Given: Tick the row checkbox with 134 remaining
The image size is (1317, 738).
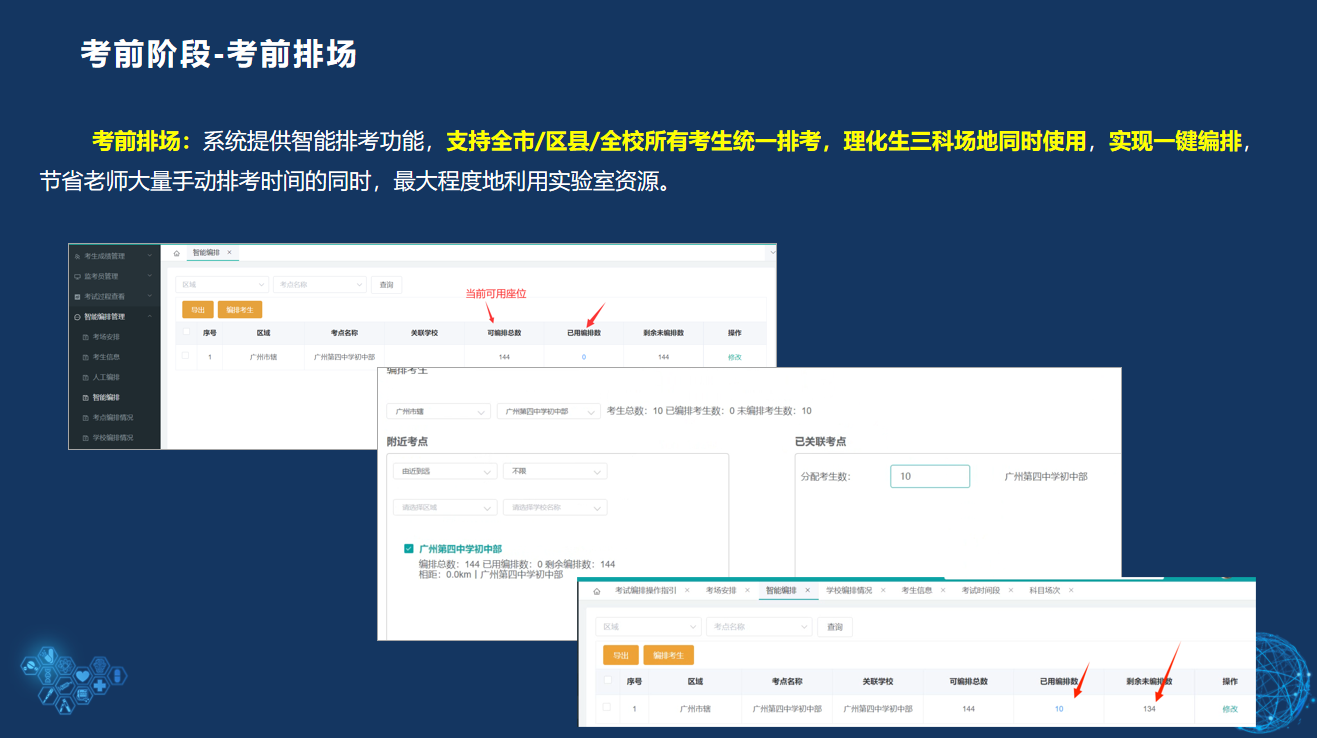Looking at the screenshot, I should [x=606, y=707].
